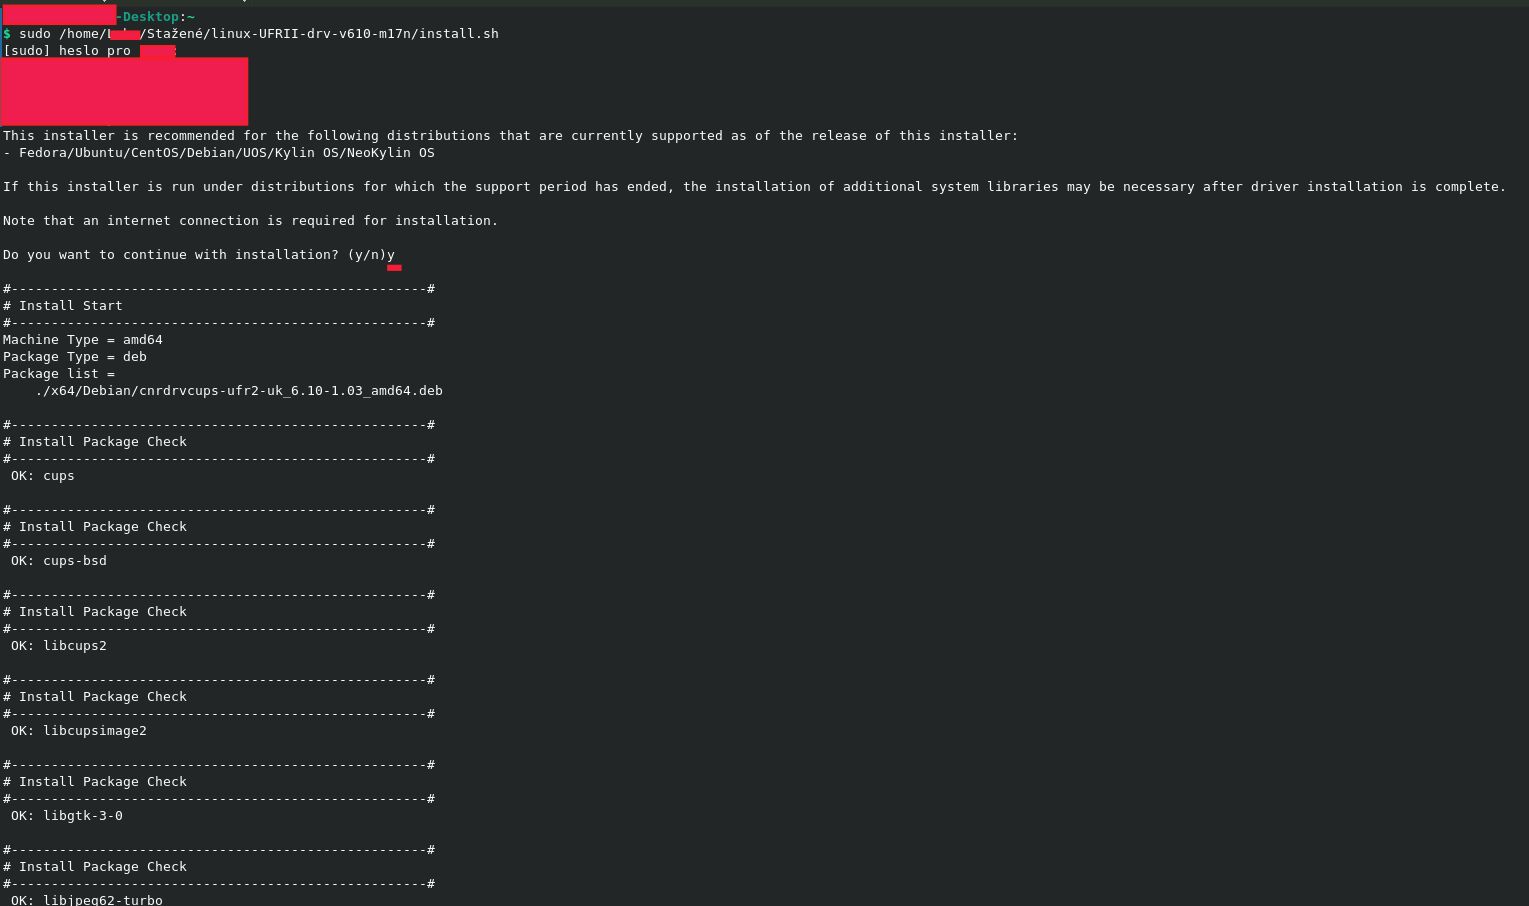The height and width of the screenshot is (906, 1529).
Task: Click the "# Install Start" header
Action: pyautogui.click(x=68, y=306)
